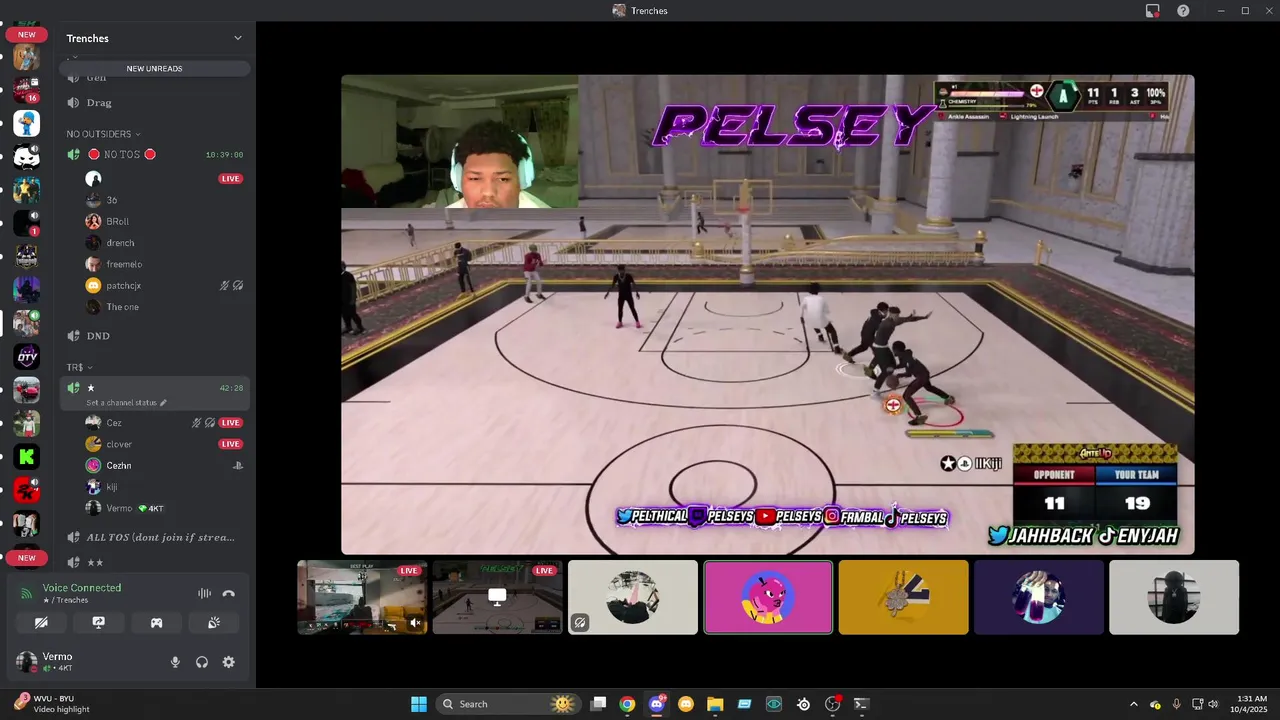The image size is (1280, 720).
Task: Open the SteelSeries app from the taskbar
Action: 803,704
